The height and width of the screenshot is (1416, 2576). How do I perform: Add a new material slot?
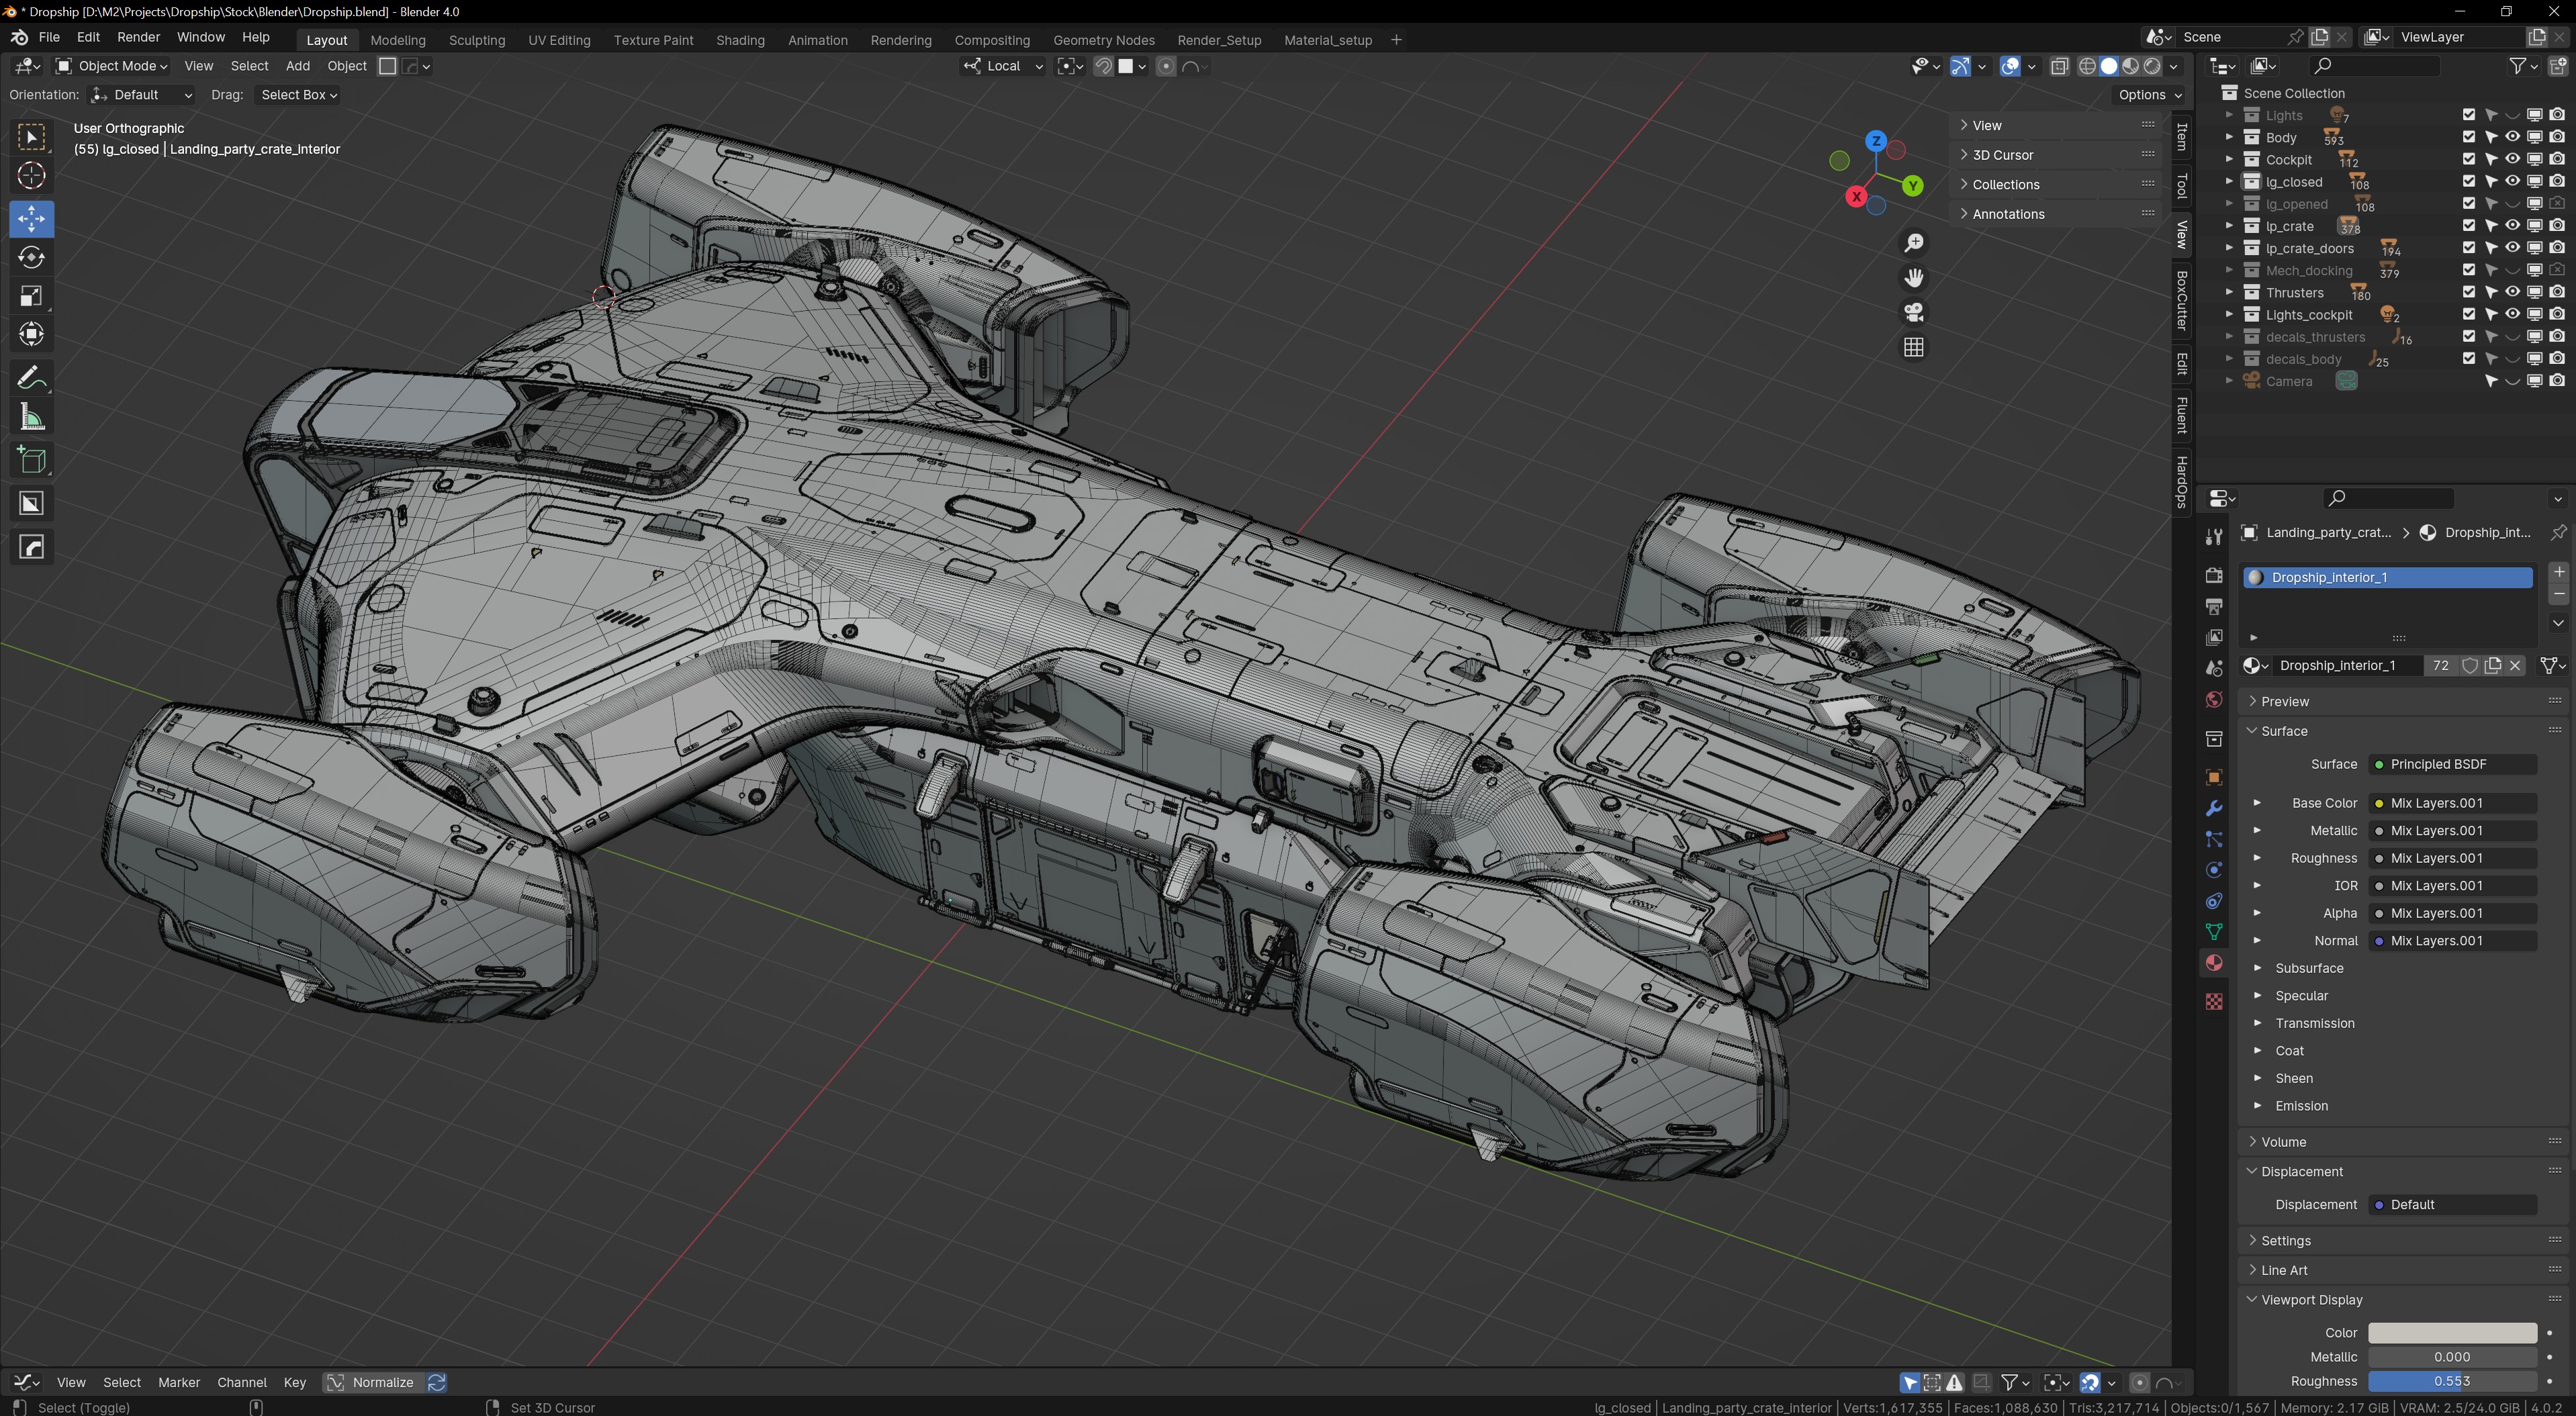pyautogui.click(x=2558, y=572)
